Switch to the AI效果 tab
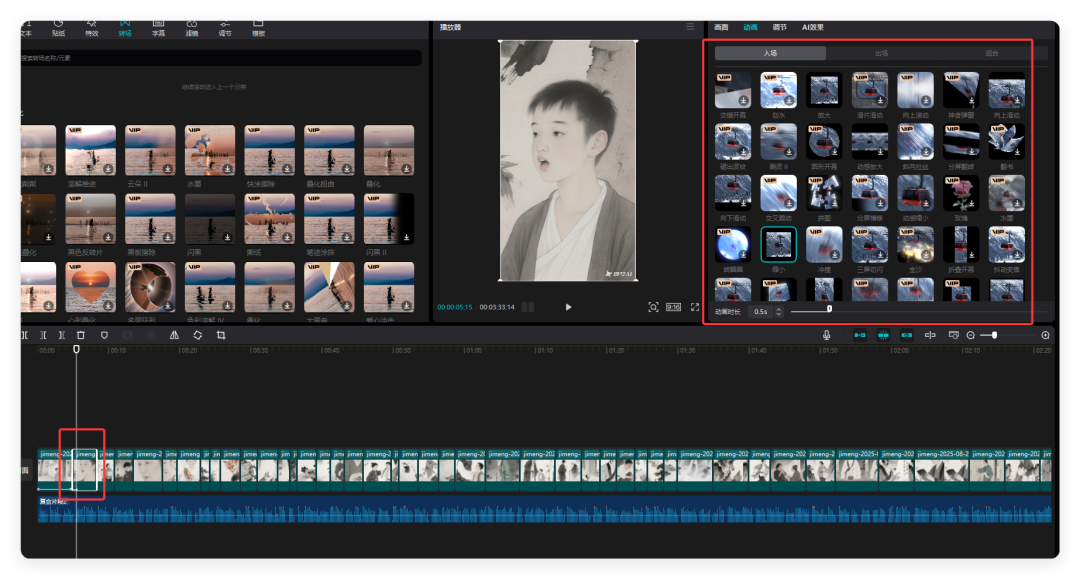1080x579 pixels. pos(812,27)
